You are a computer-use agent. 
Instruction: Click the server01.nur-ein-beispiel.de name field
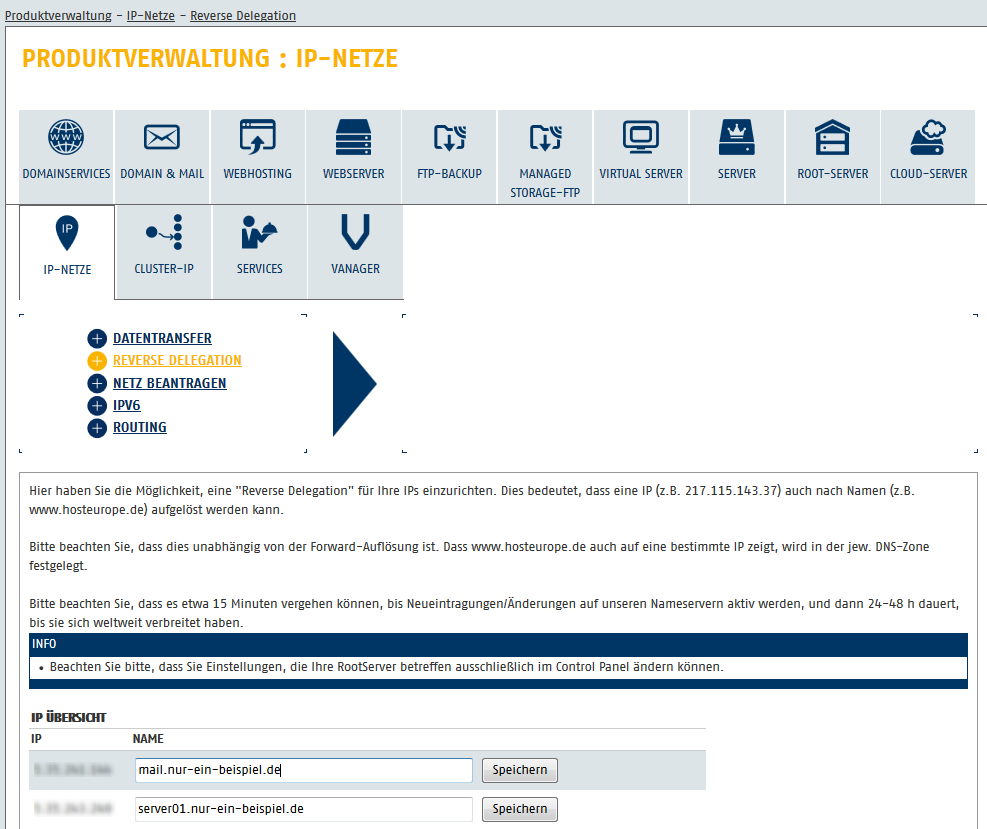click(303, 809)
